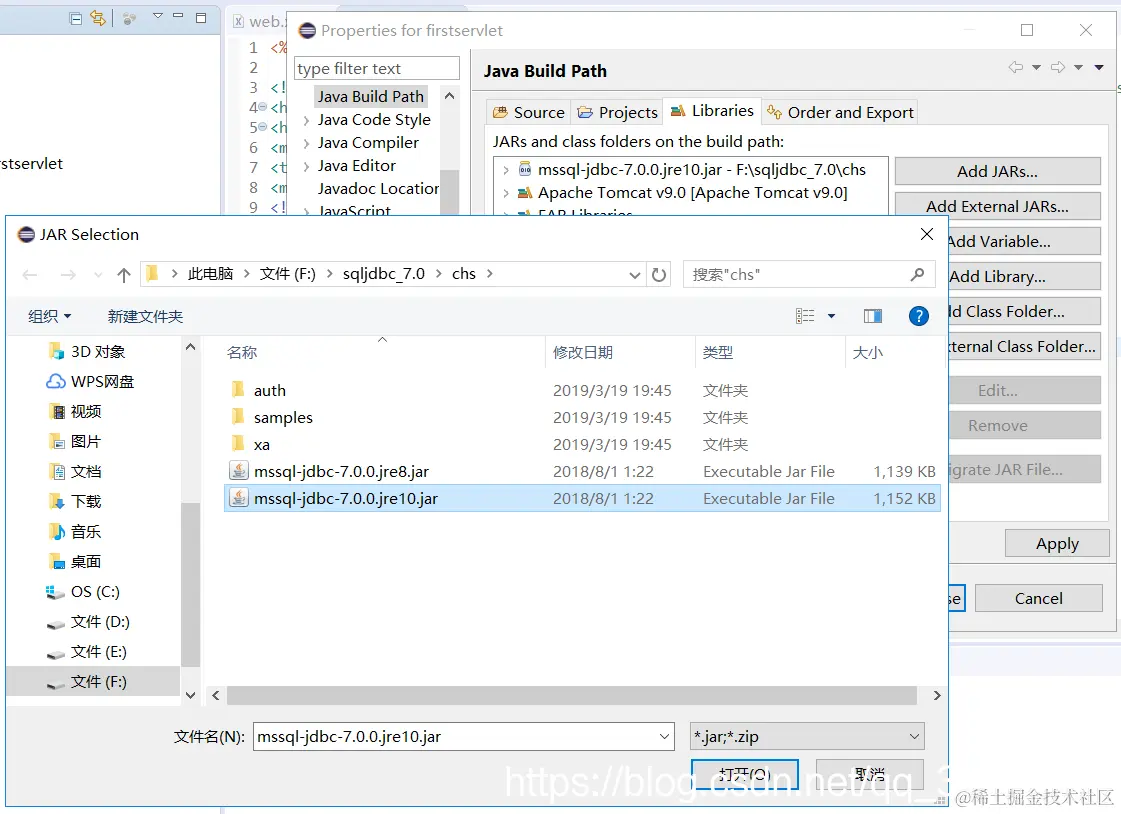Click 新建文件夹 to create new folder
The image size is (1121, 814).
(145, 316)
